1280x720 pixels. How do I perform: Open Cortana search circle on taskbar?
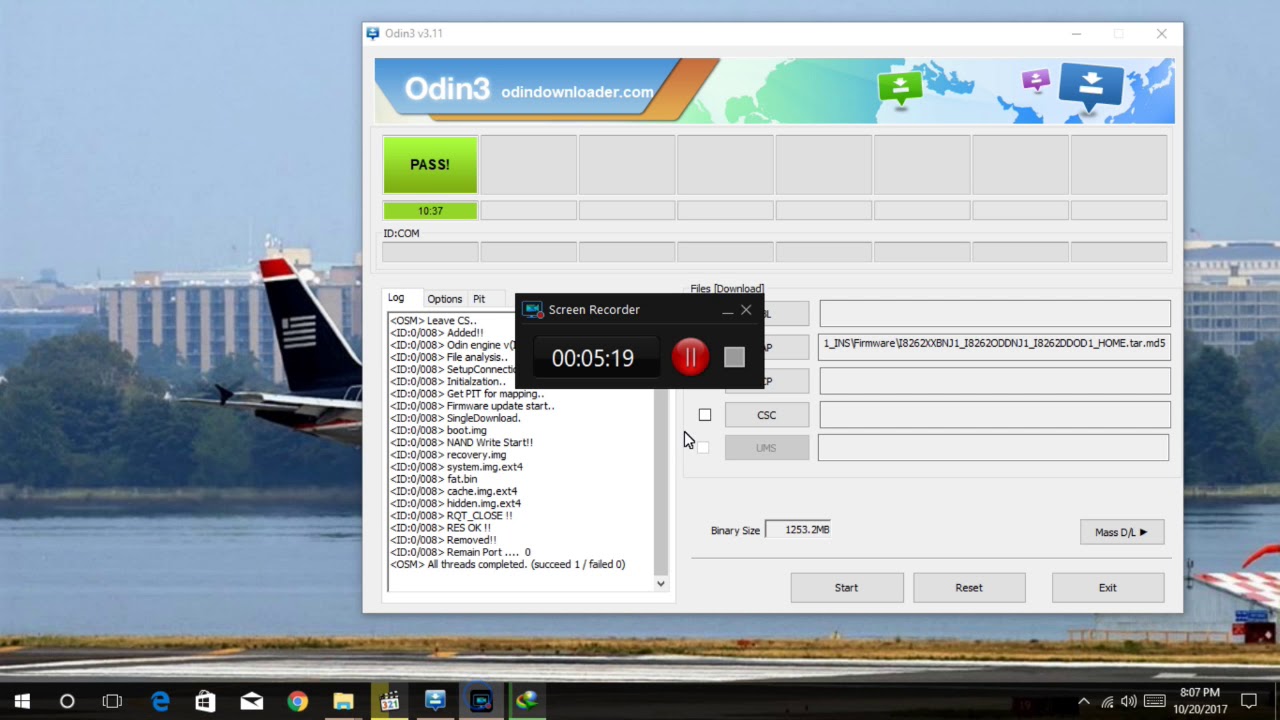tap(67, 701)
